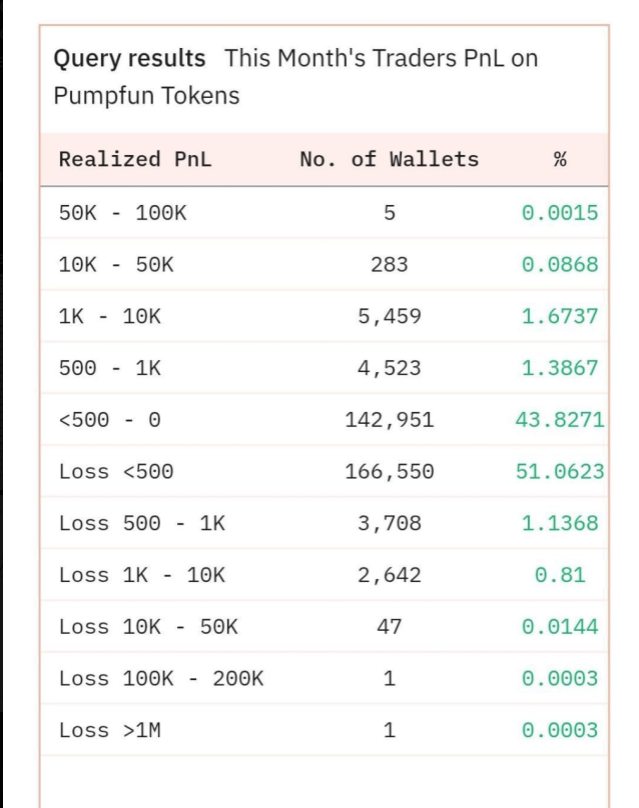Viewport: 639px width, 808px height.
Task: Click wallet count 5,459
Action: point(389,316)
